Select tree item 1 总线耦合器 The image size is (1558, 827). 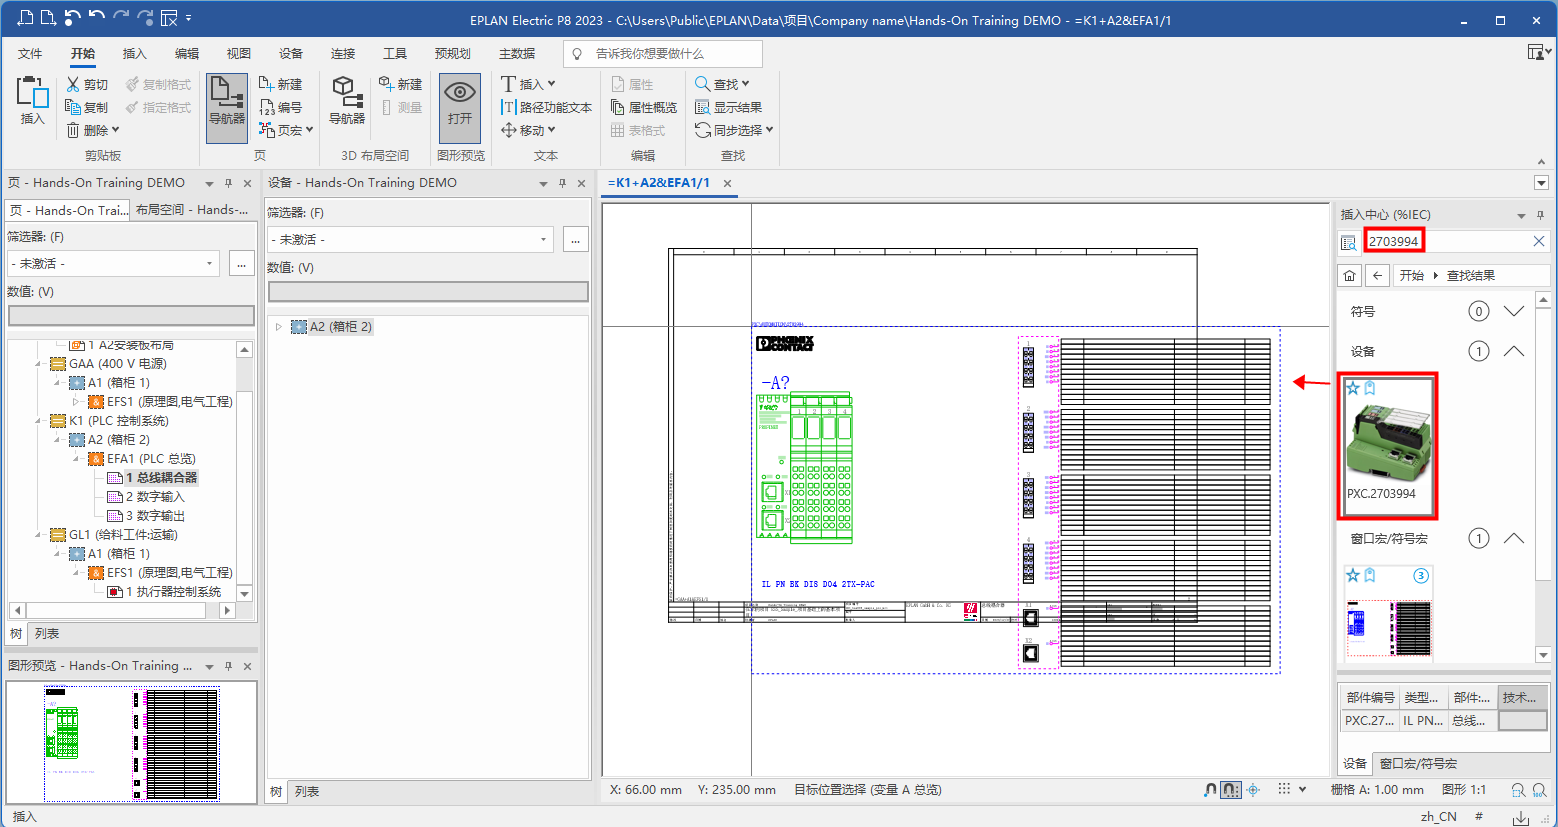pos(161,477)
